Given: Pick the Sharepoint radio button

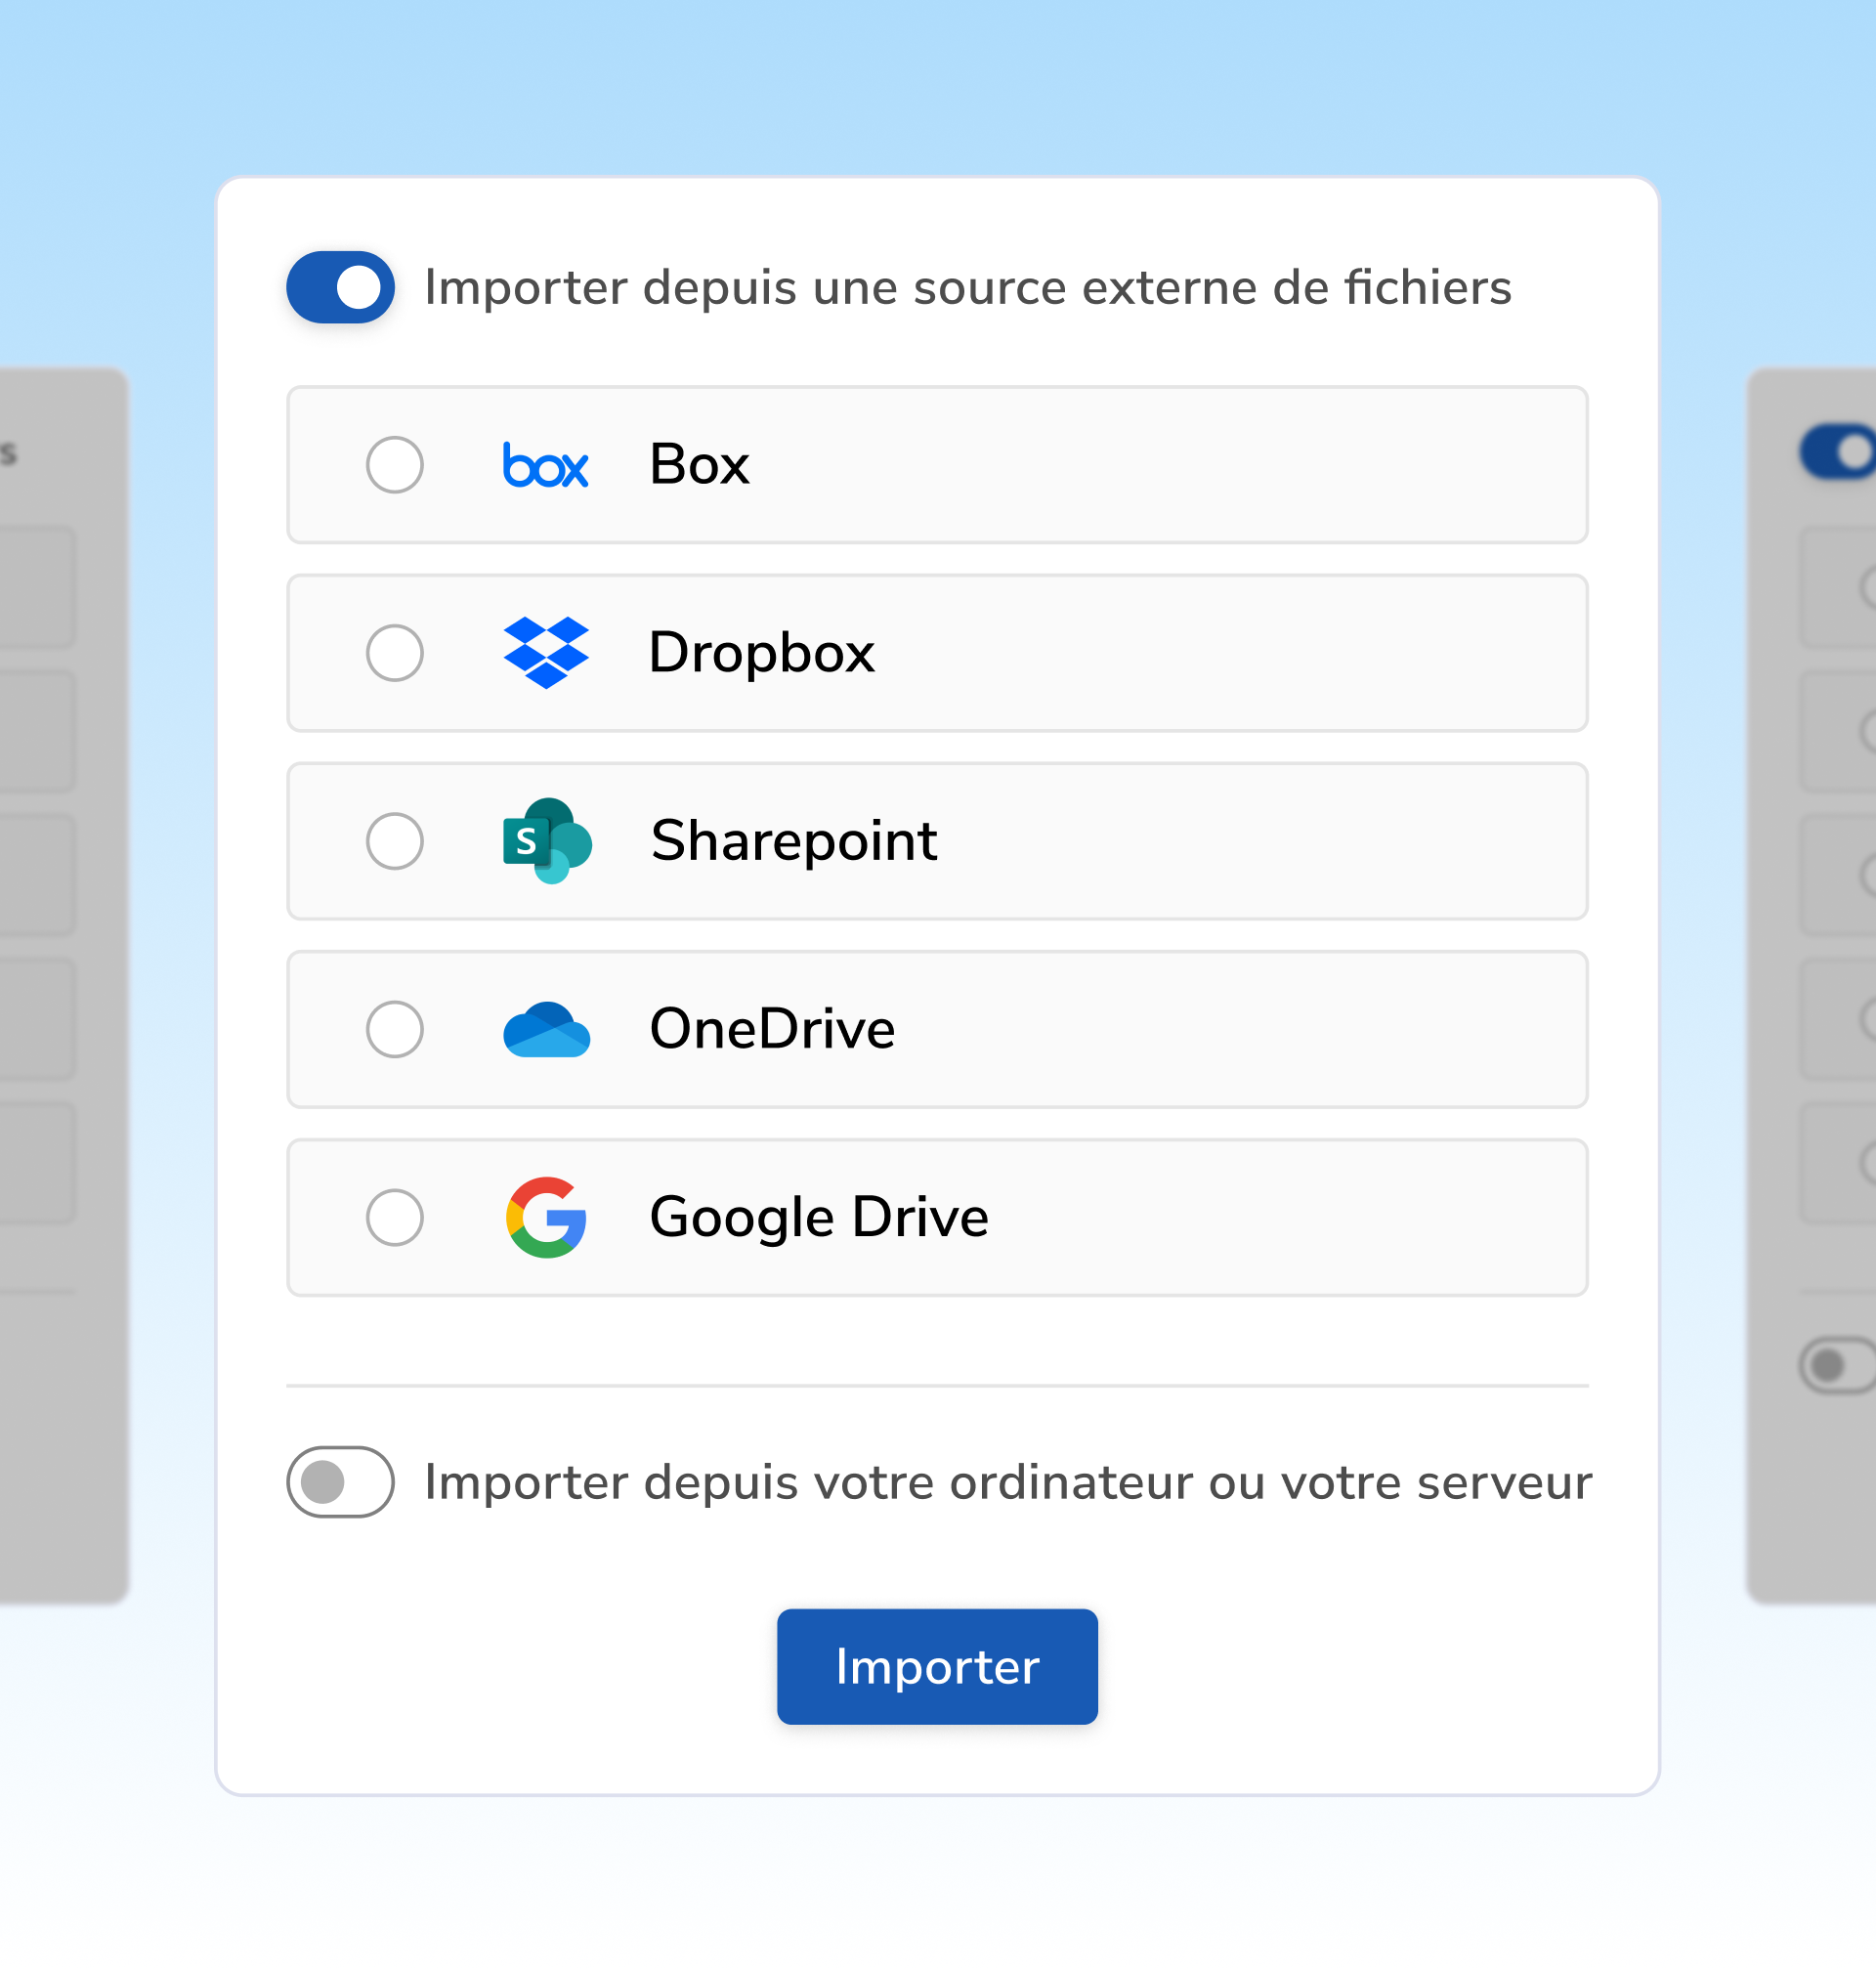Looking at the screenshot, I should point(395,841).
